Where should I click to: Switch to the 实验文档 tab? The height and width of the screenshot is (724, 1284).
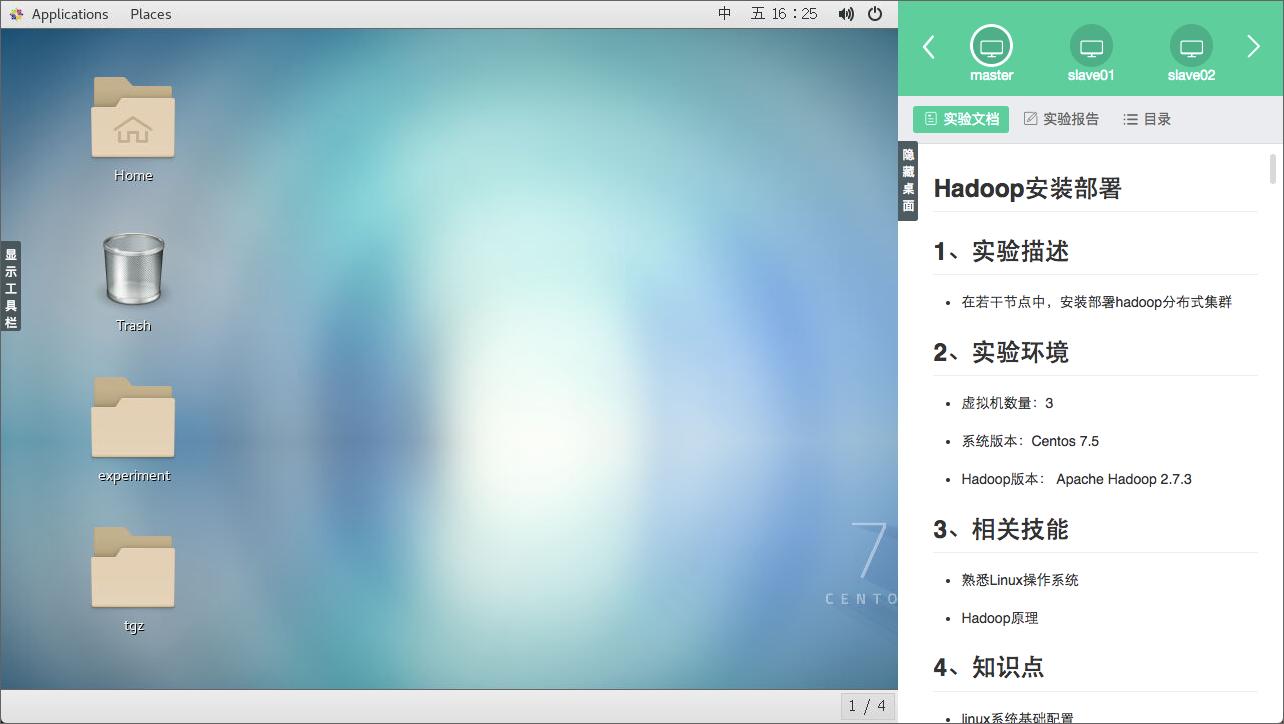(x=961, y=119)
